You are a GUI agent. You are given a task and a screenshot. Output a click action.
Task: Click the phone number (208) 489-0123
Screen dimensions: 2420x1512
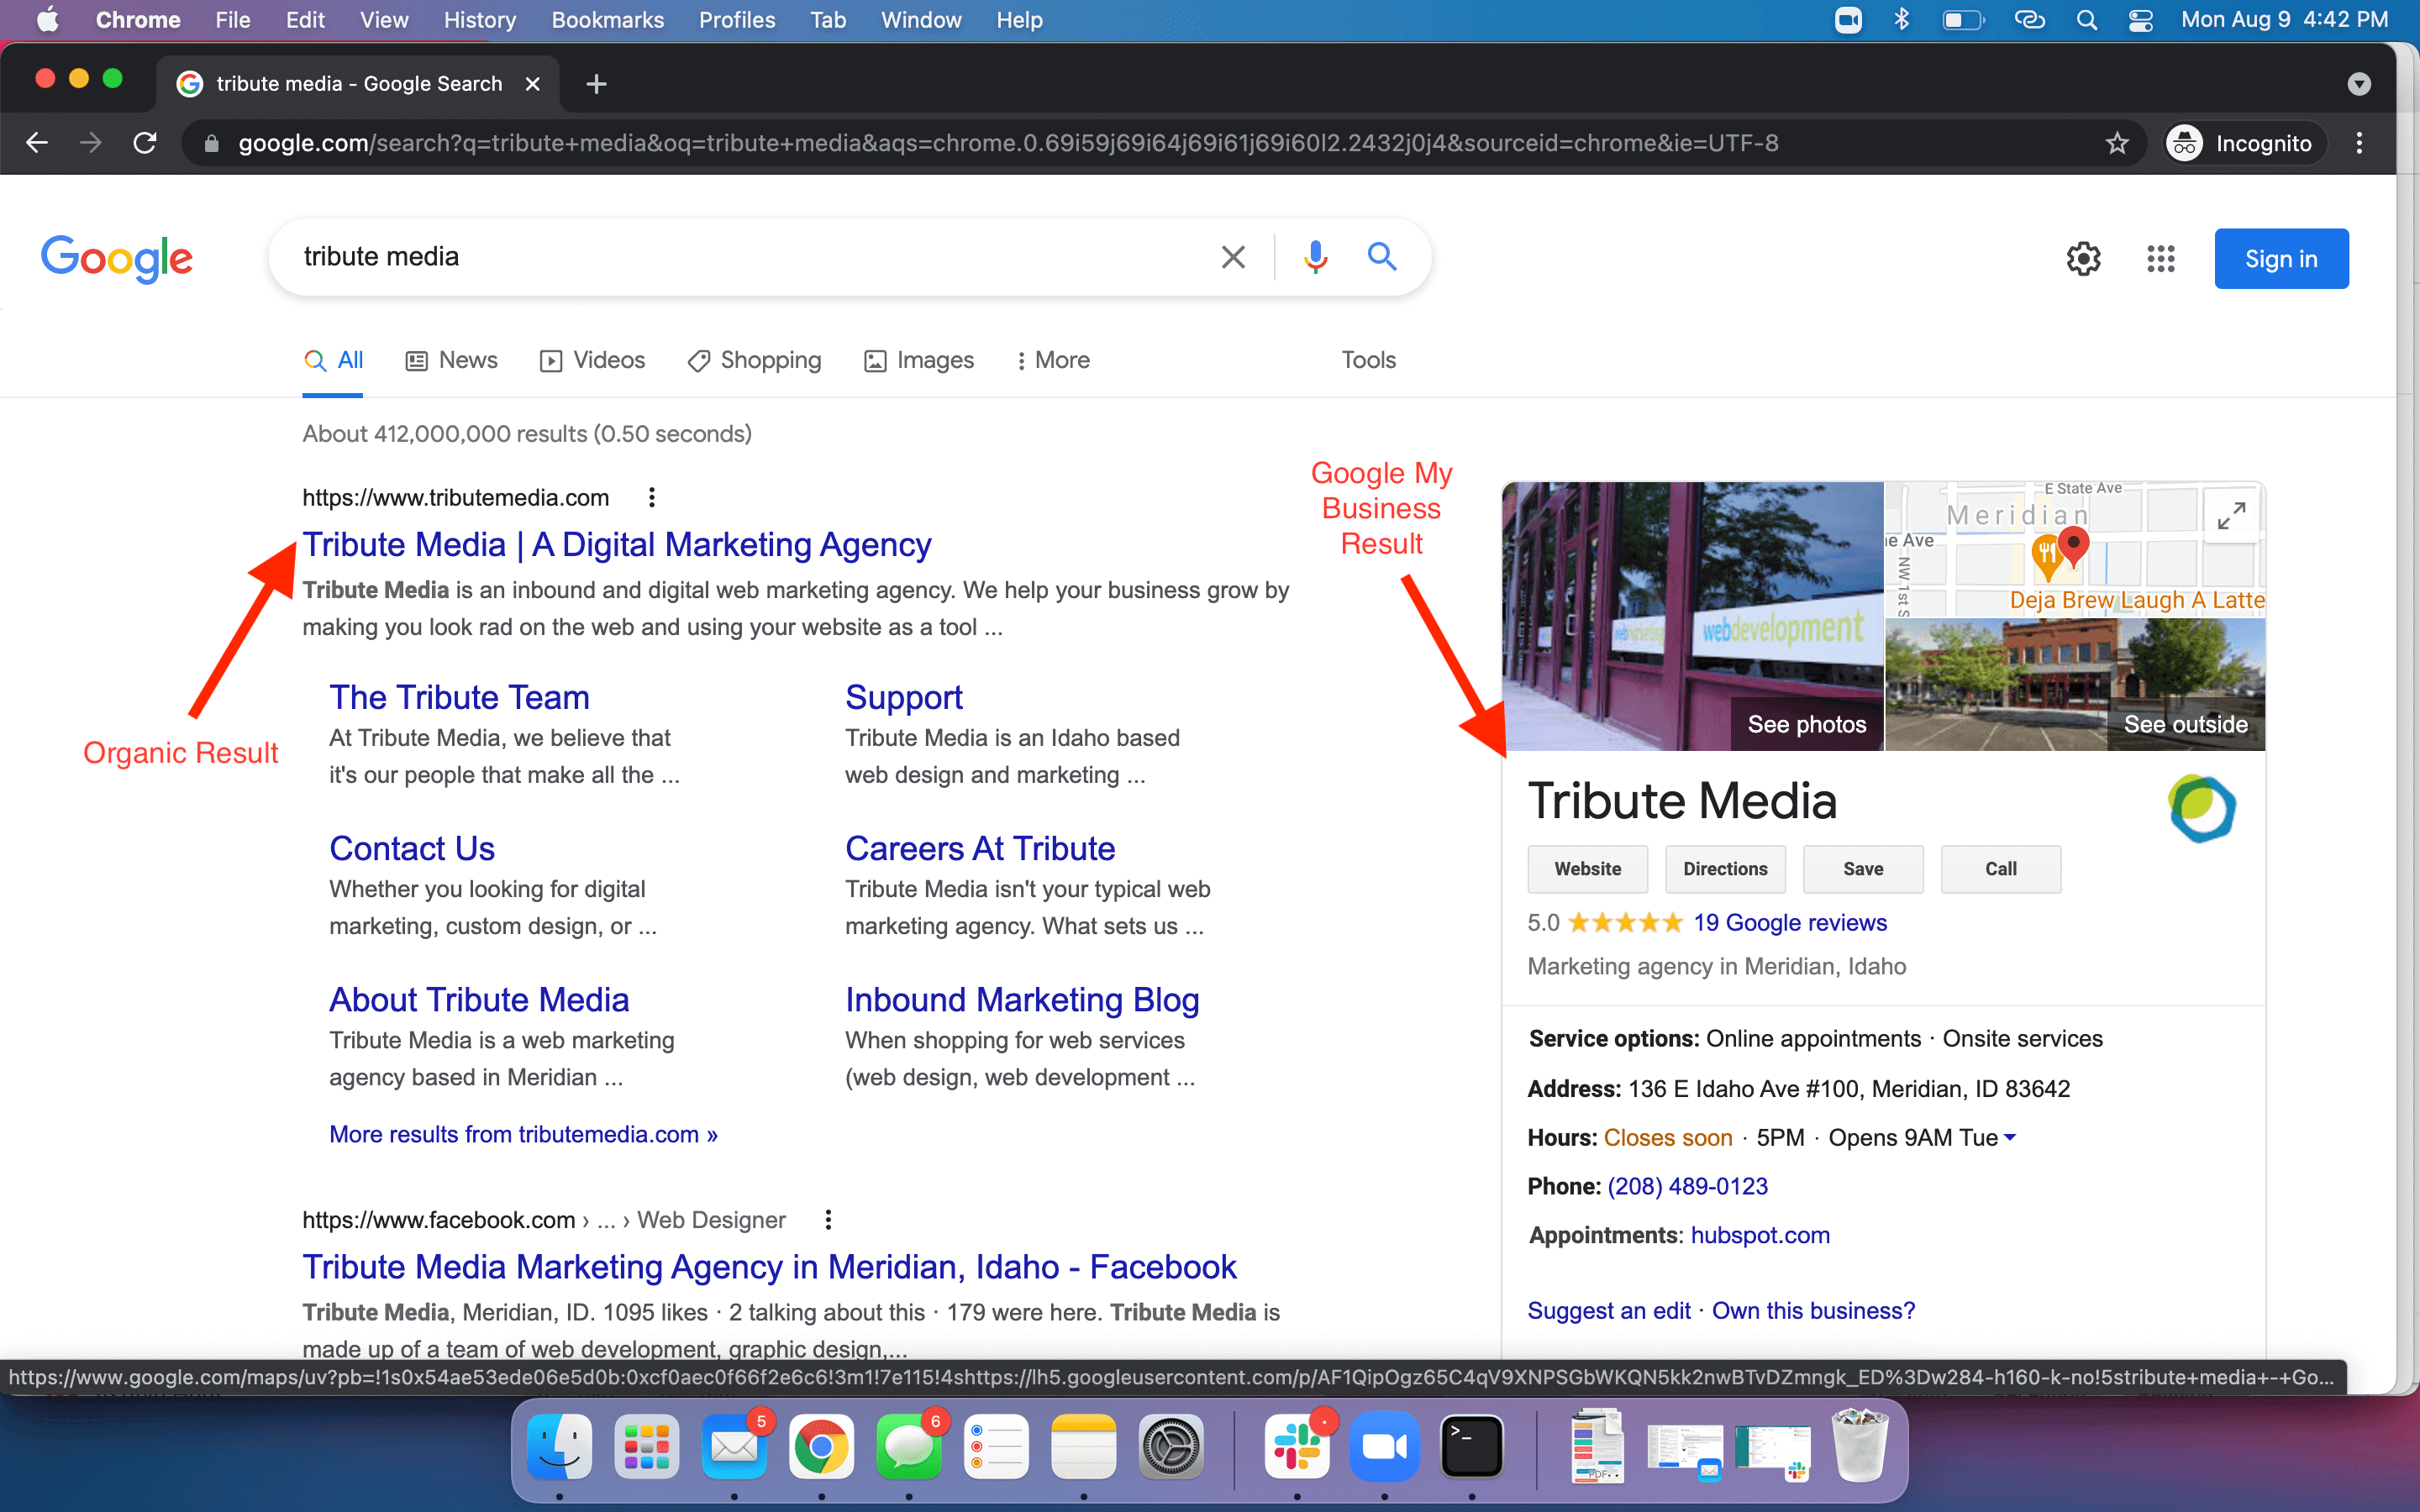pyautogui.click(x=1687, y=1186)
